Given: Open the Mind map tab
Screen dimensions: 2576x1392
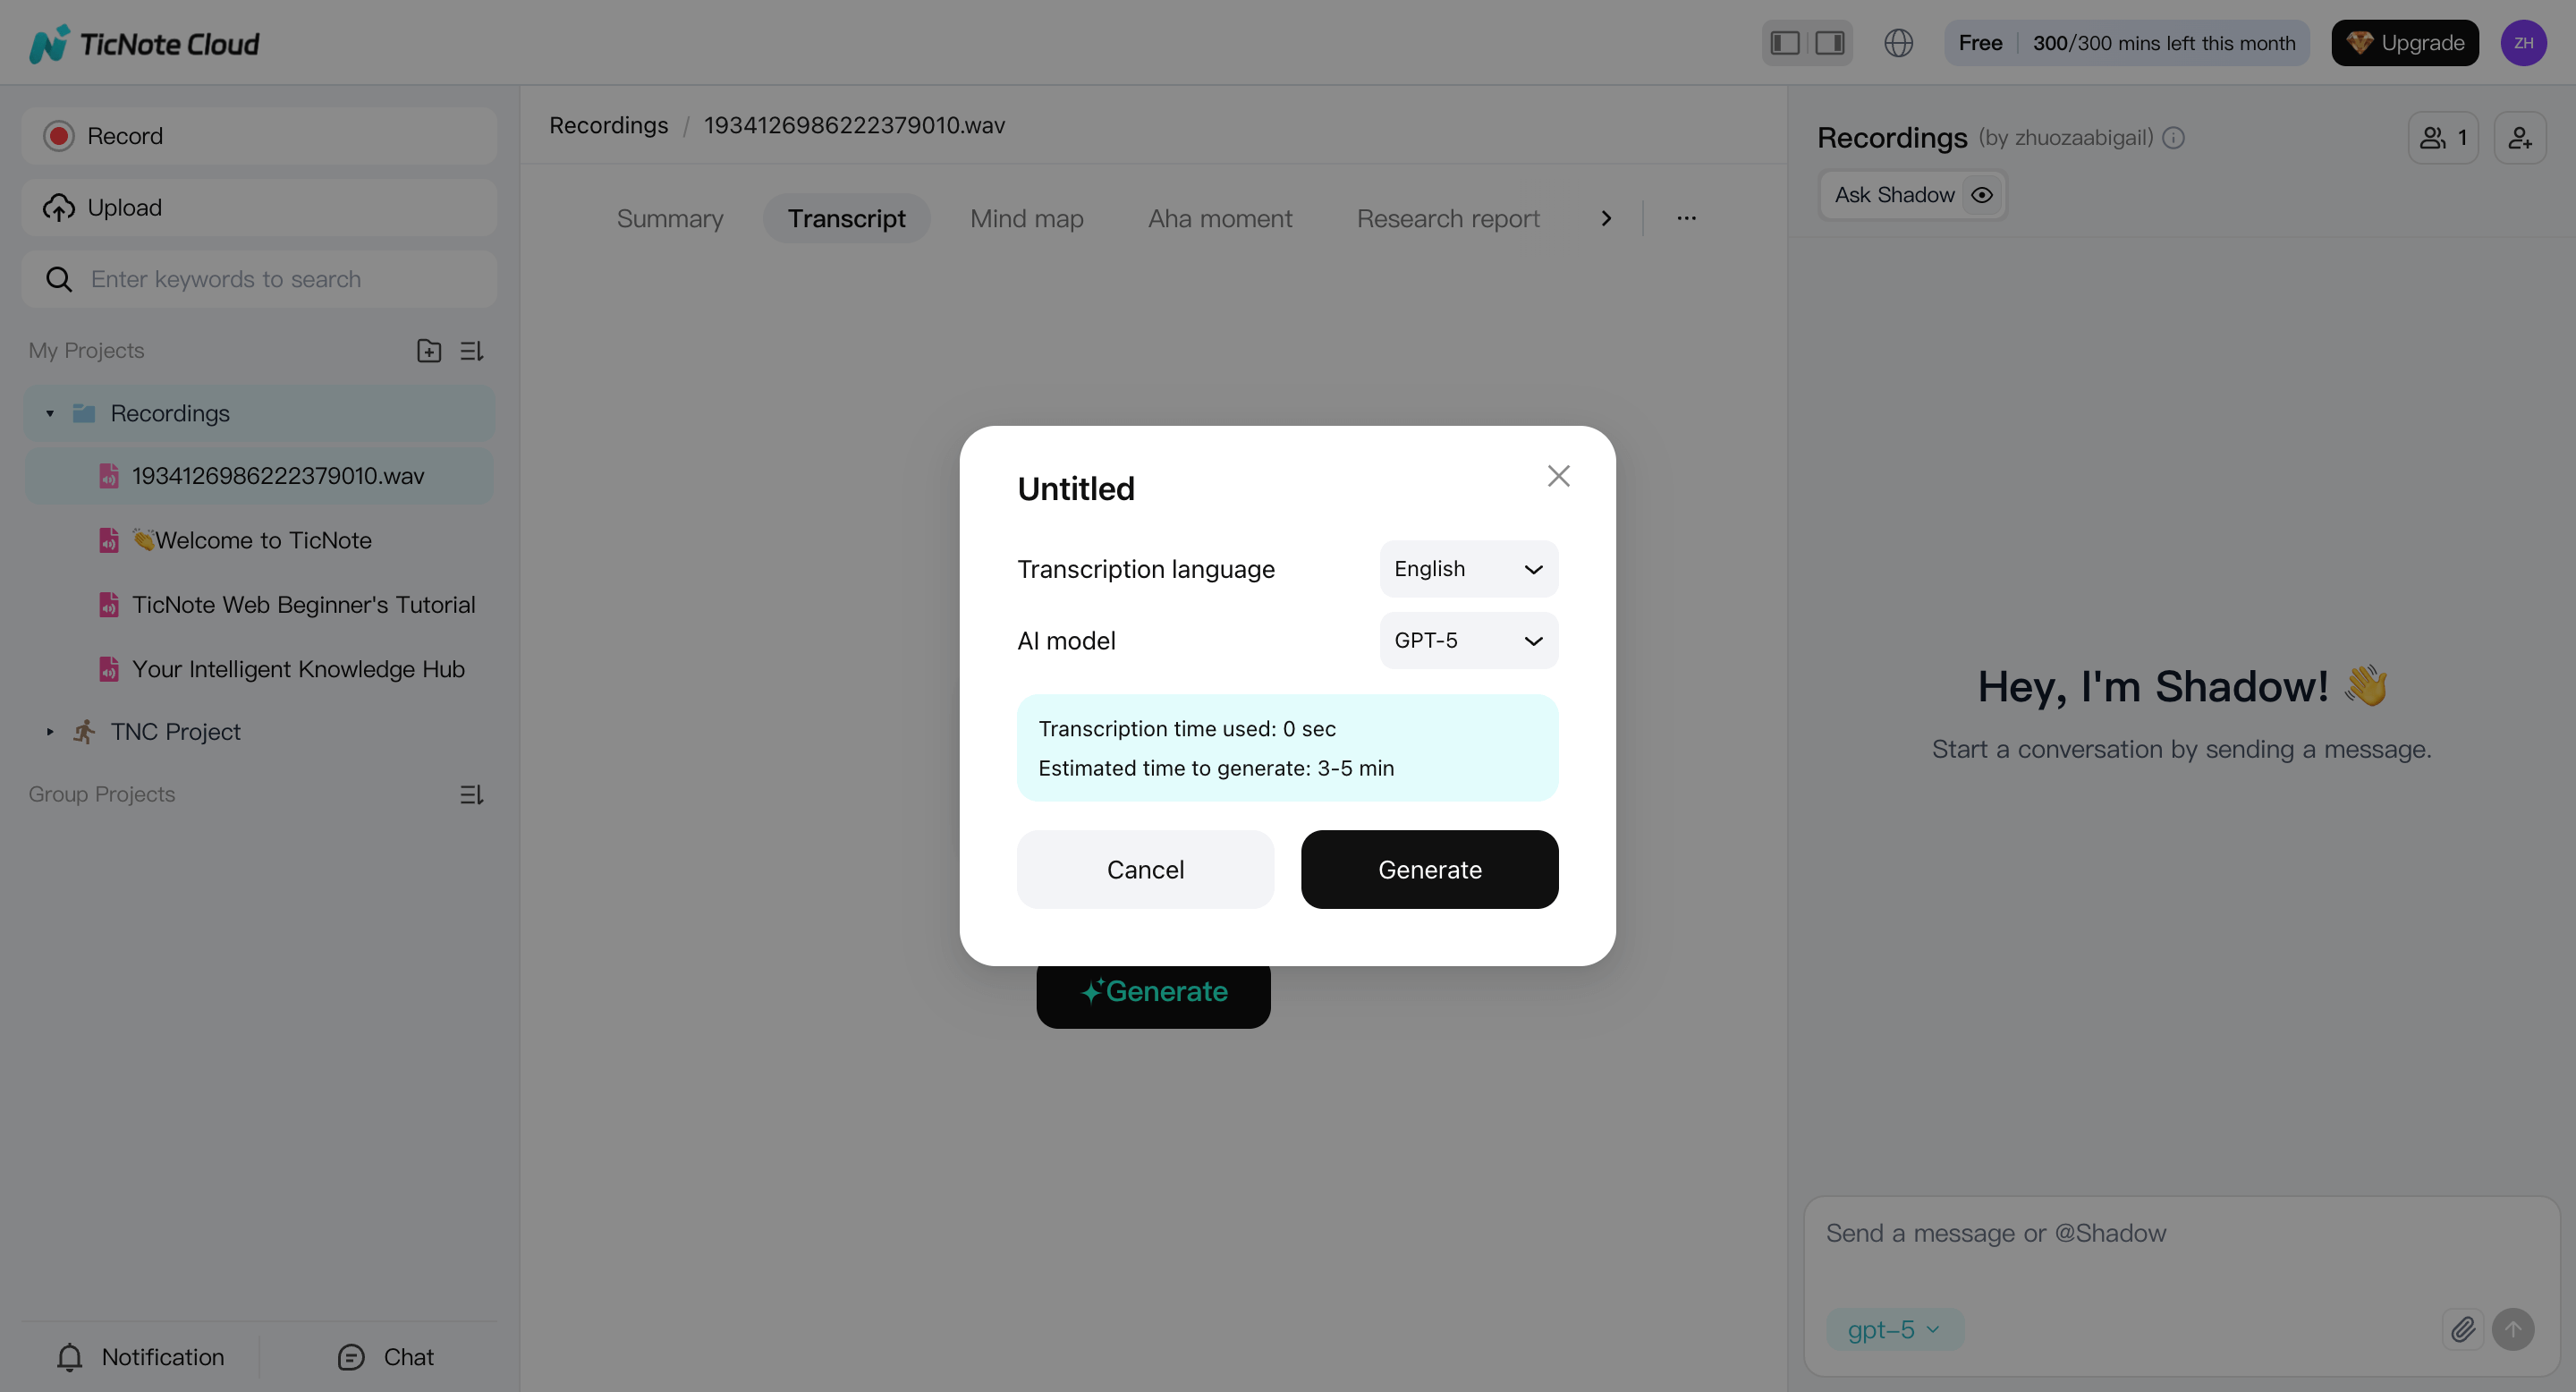Looking at the screenshot, I should point(1026,218).
